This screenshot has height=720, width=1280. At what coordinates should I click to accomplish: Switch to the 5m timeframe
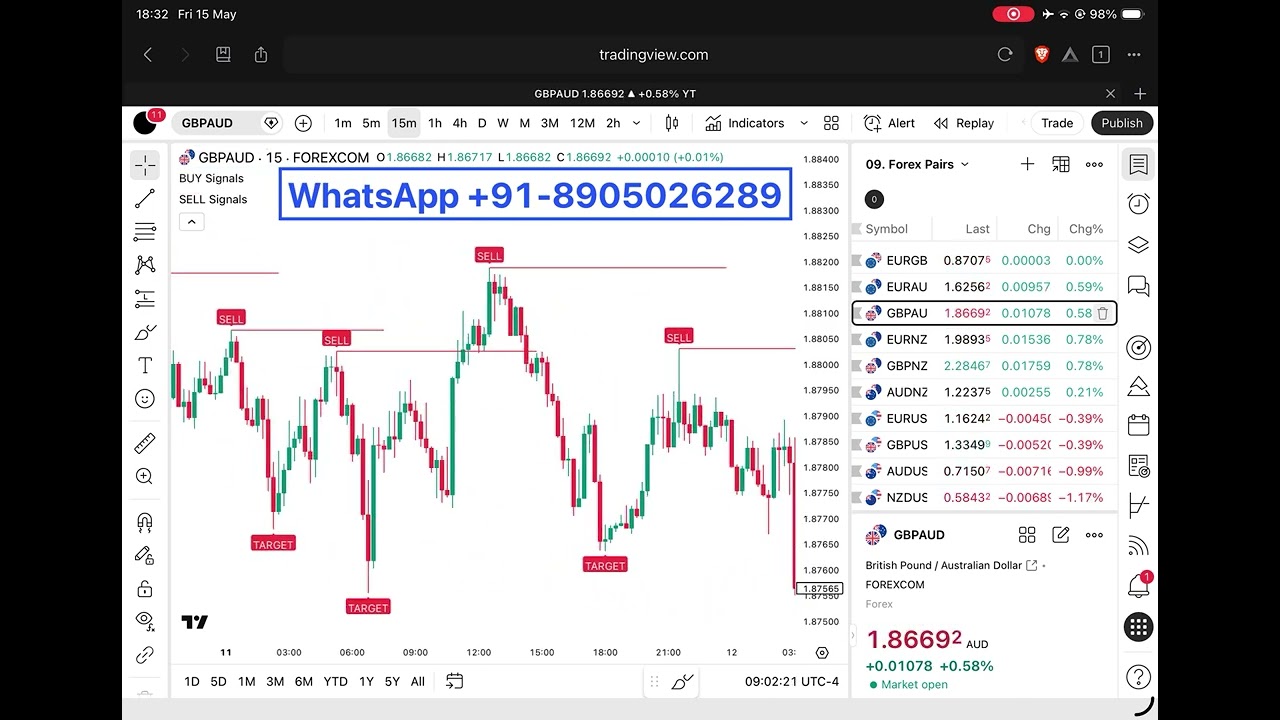[x=371, y=123]
